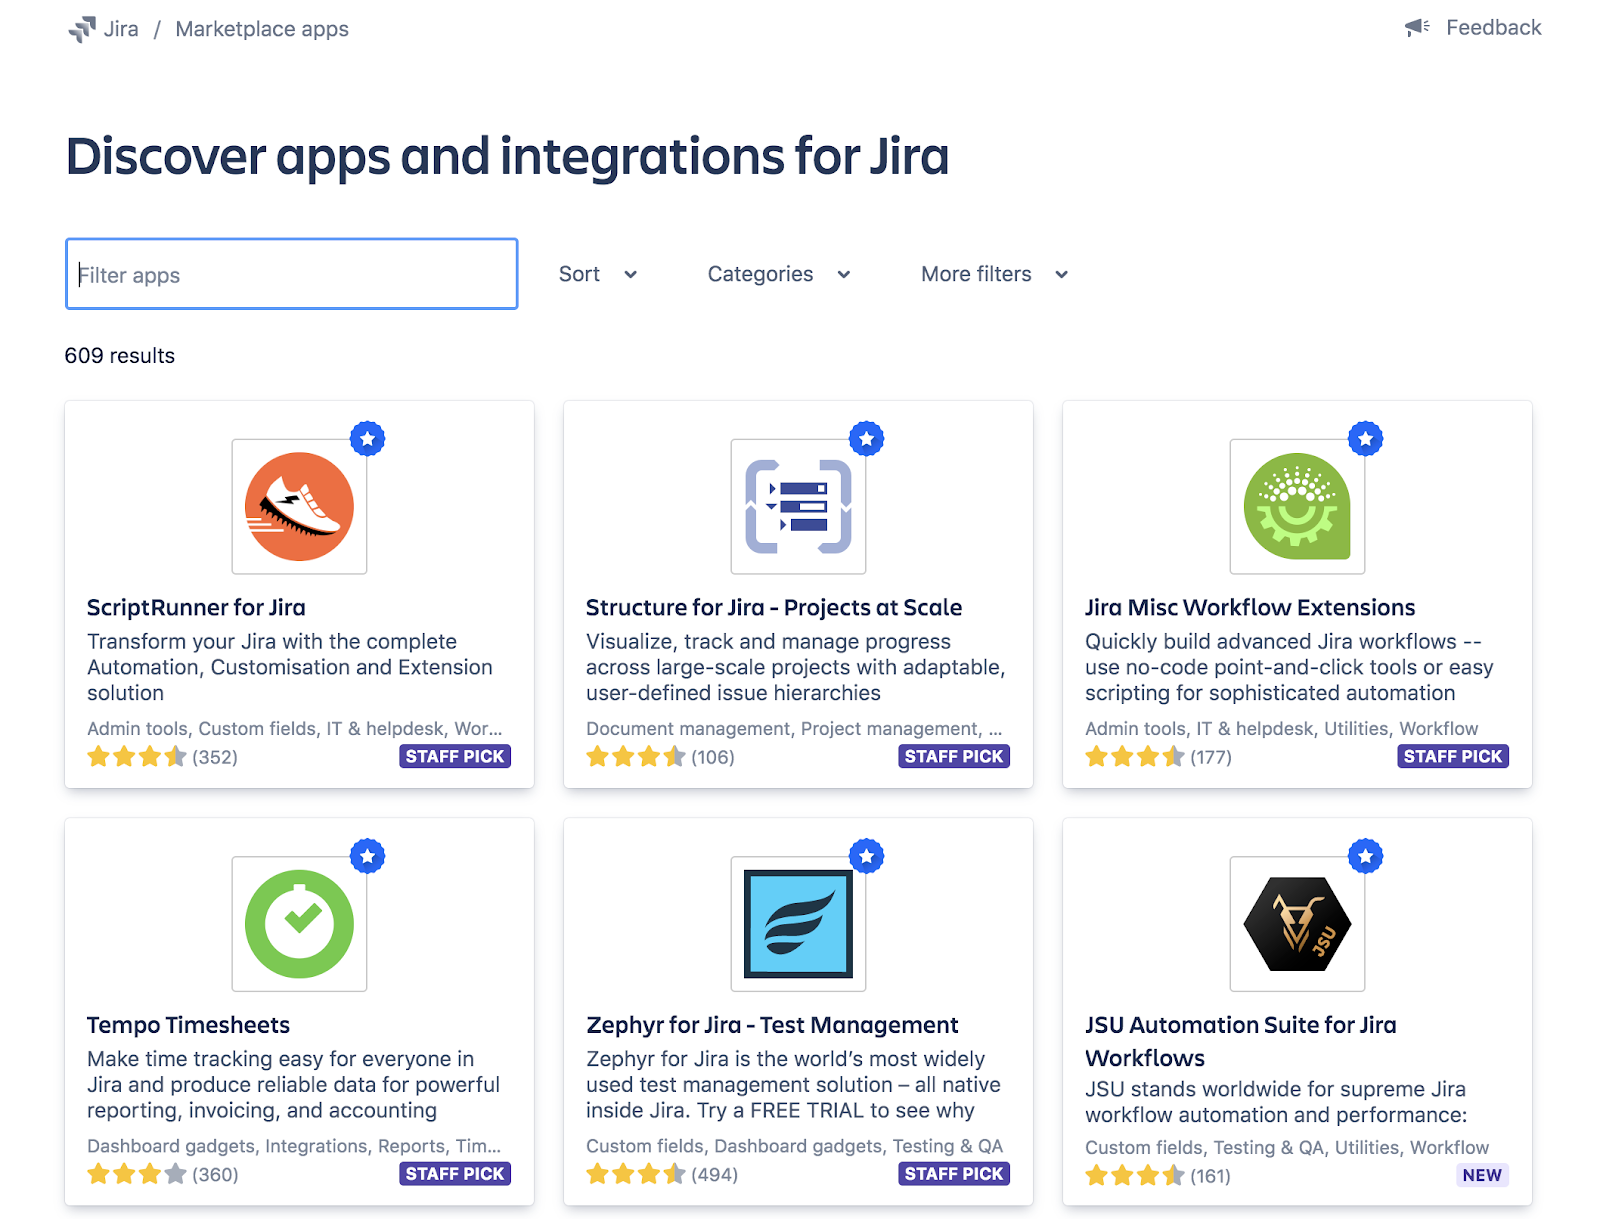Click Tempo description "Make time tracking easy"
This screenshot has height=1219, width=1600.
coord(294,1084)
